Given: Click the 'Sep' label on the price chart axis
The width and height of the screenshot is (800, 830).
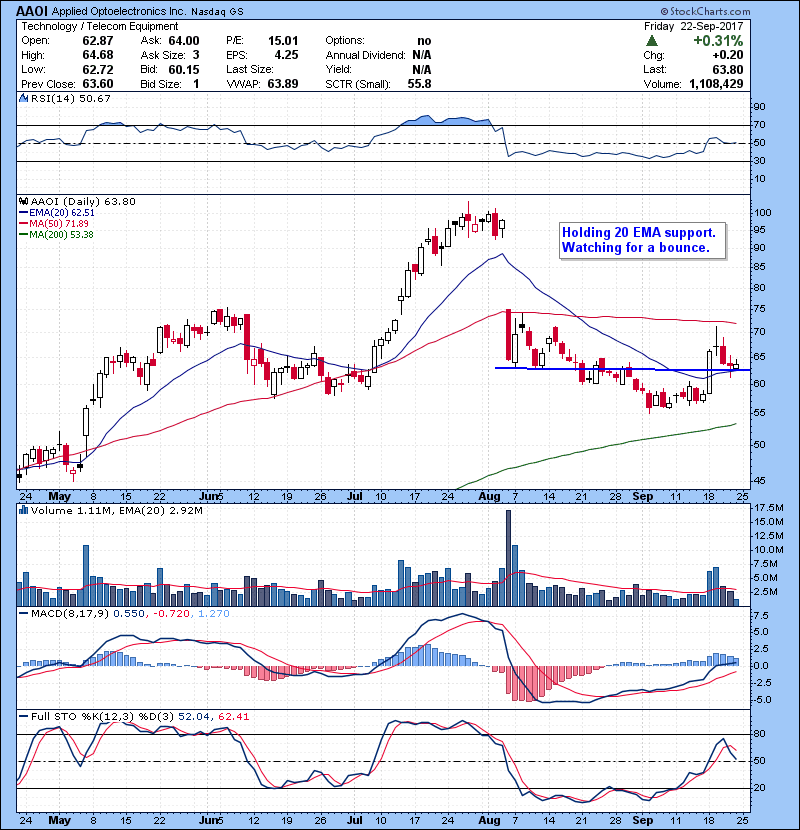Looking at the screenshot, I should [643, 496].
